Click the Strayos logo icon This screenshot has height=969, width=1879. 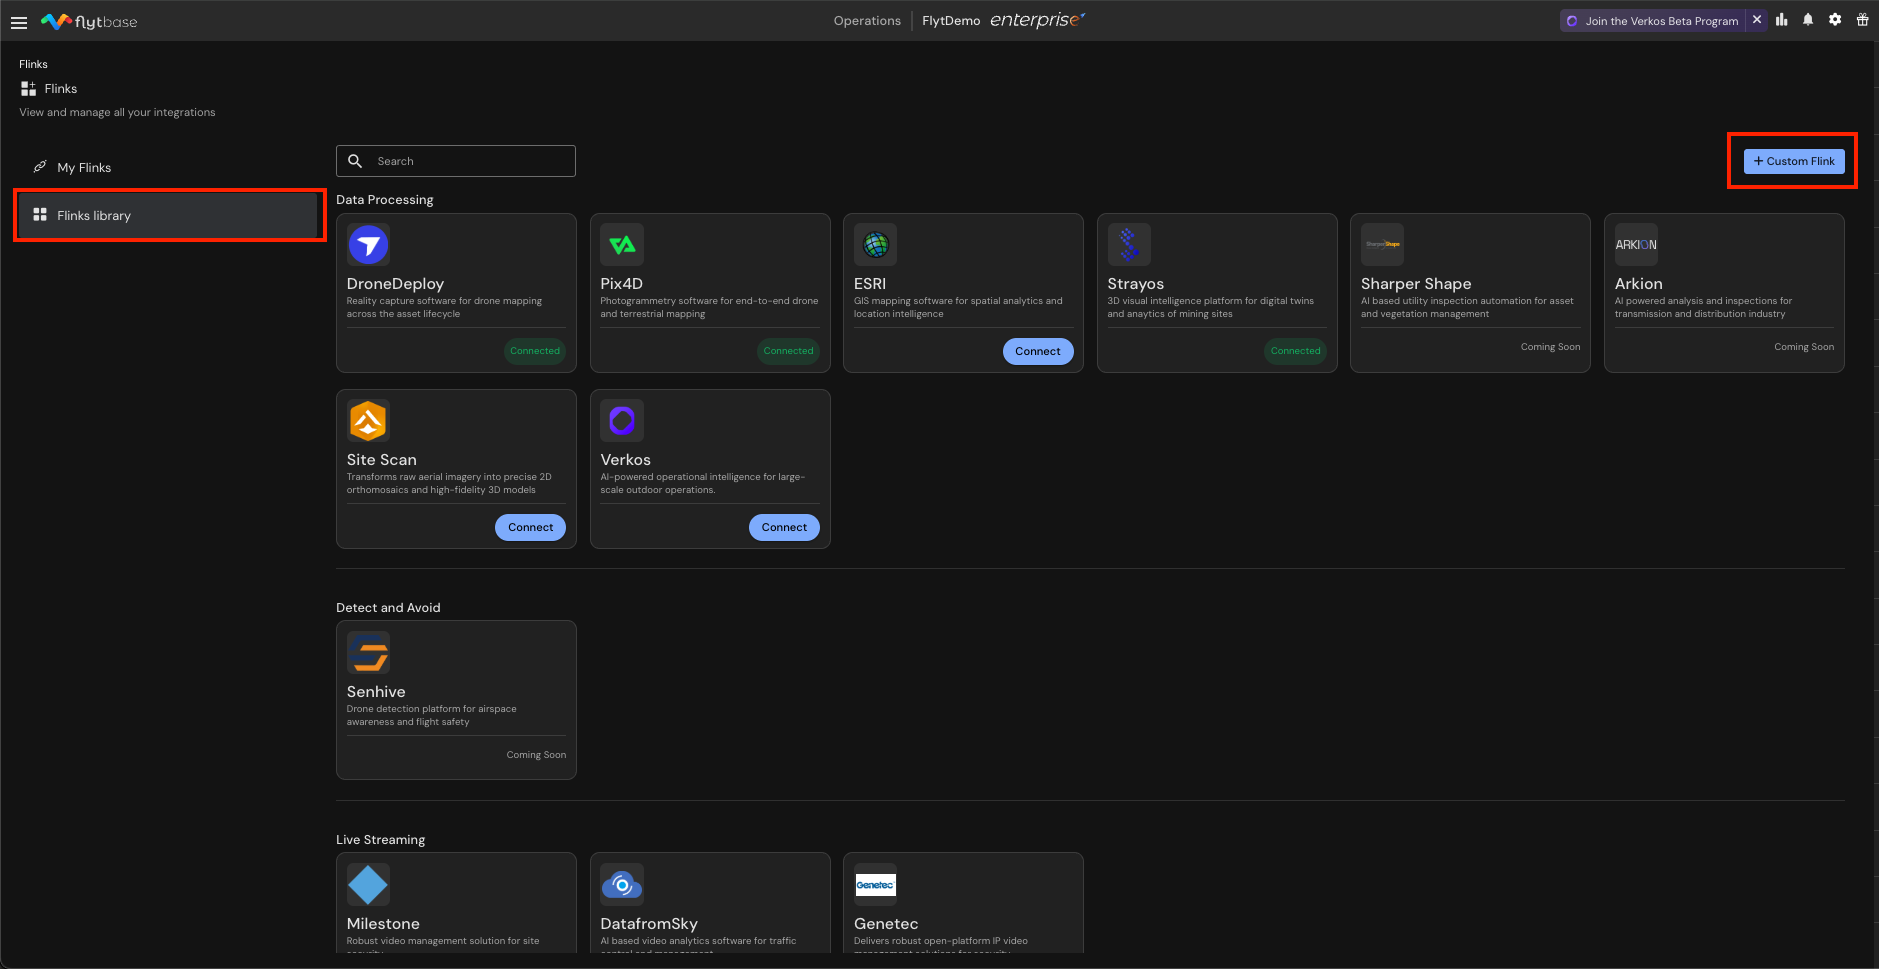click(x=1129, y=245)
